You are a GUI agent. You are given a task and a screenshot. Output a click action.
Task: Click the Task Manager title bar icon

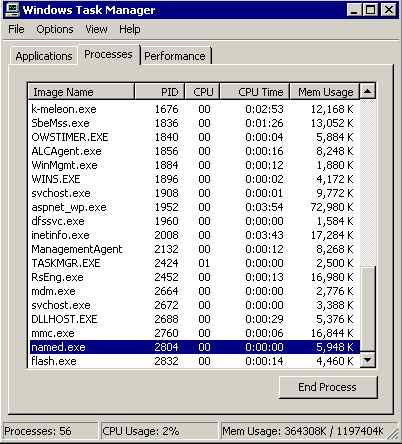coord(12,10)
